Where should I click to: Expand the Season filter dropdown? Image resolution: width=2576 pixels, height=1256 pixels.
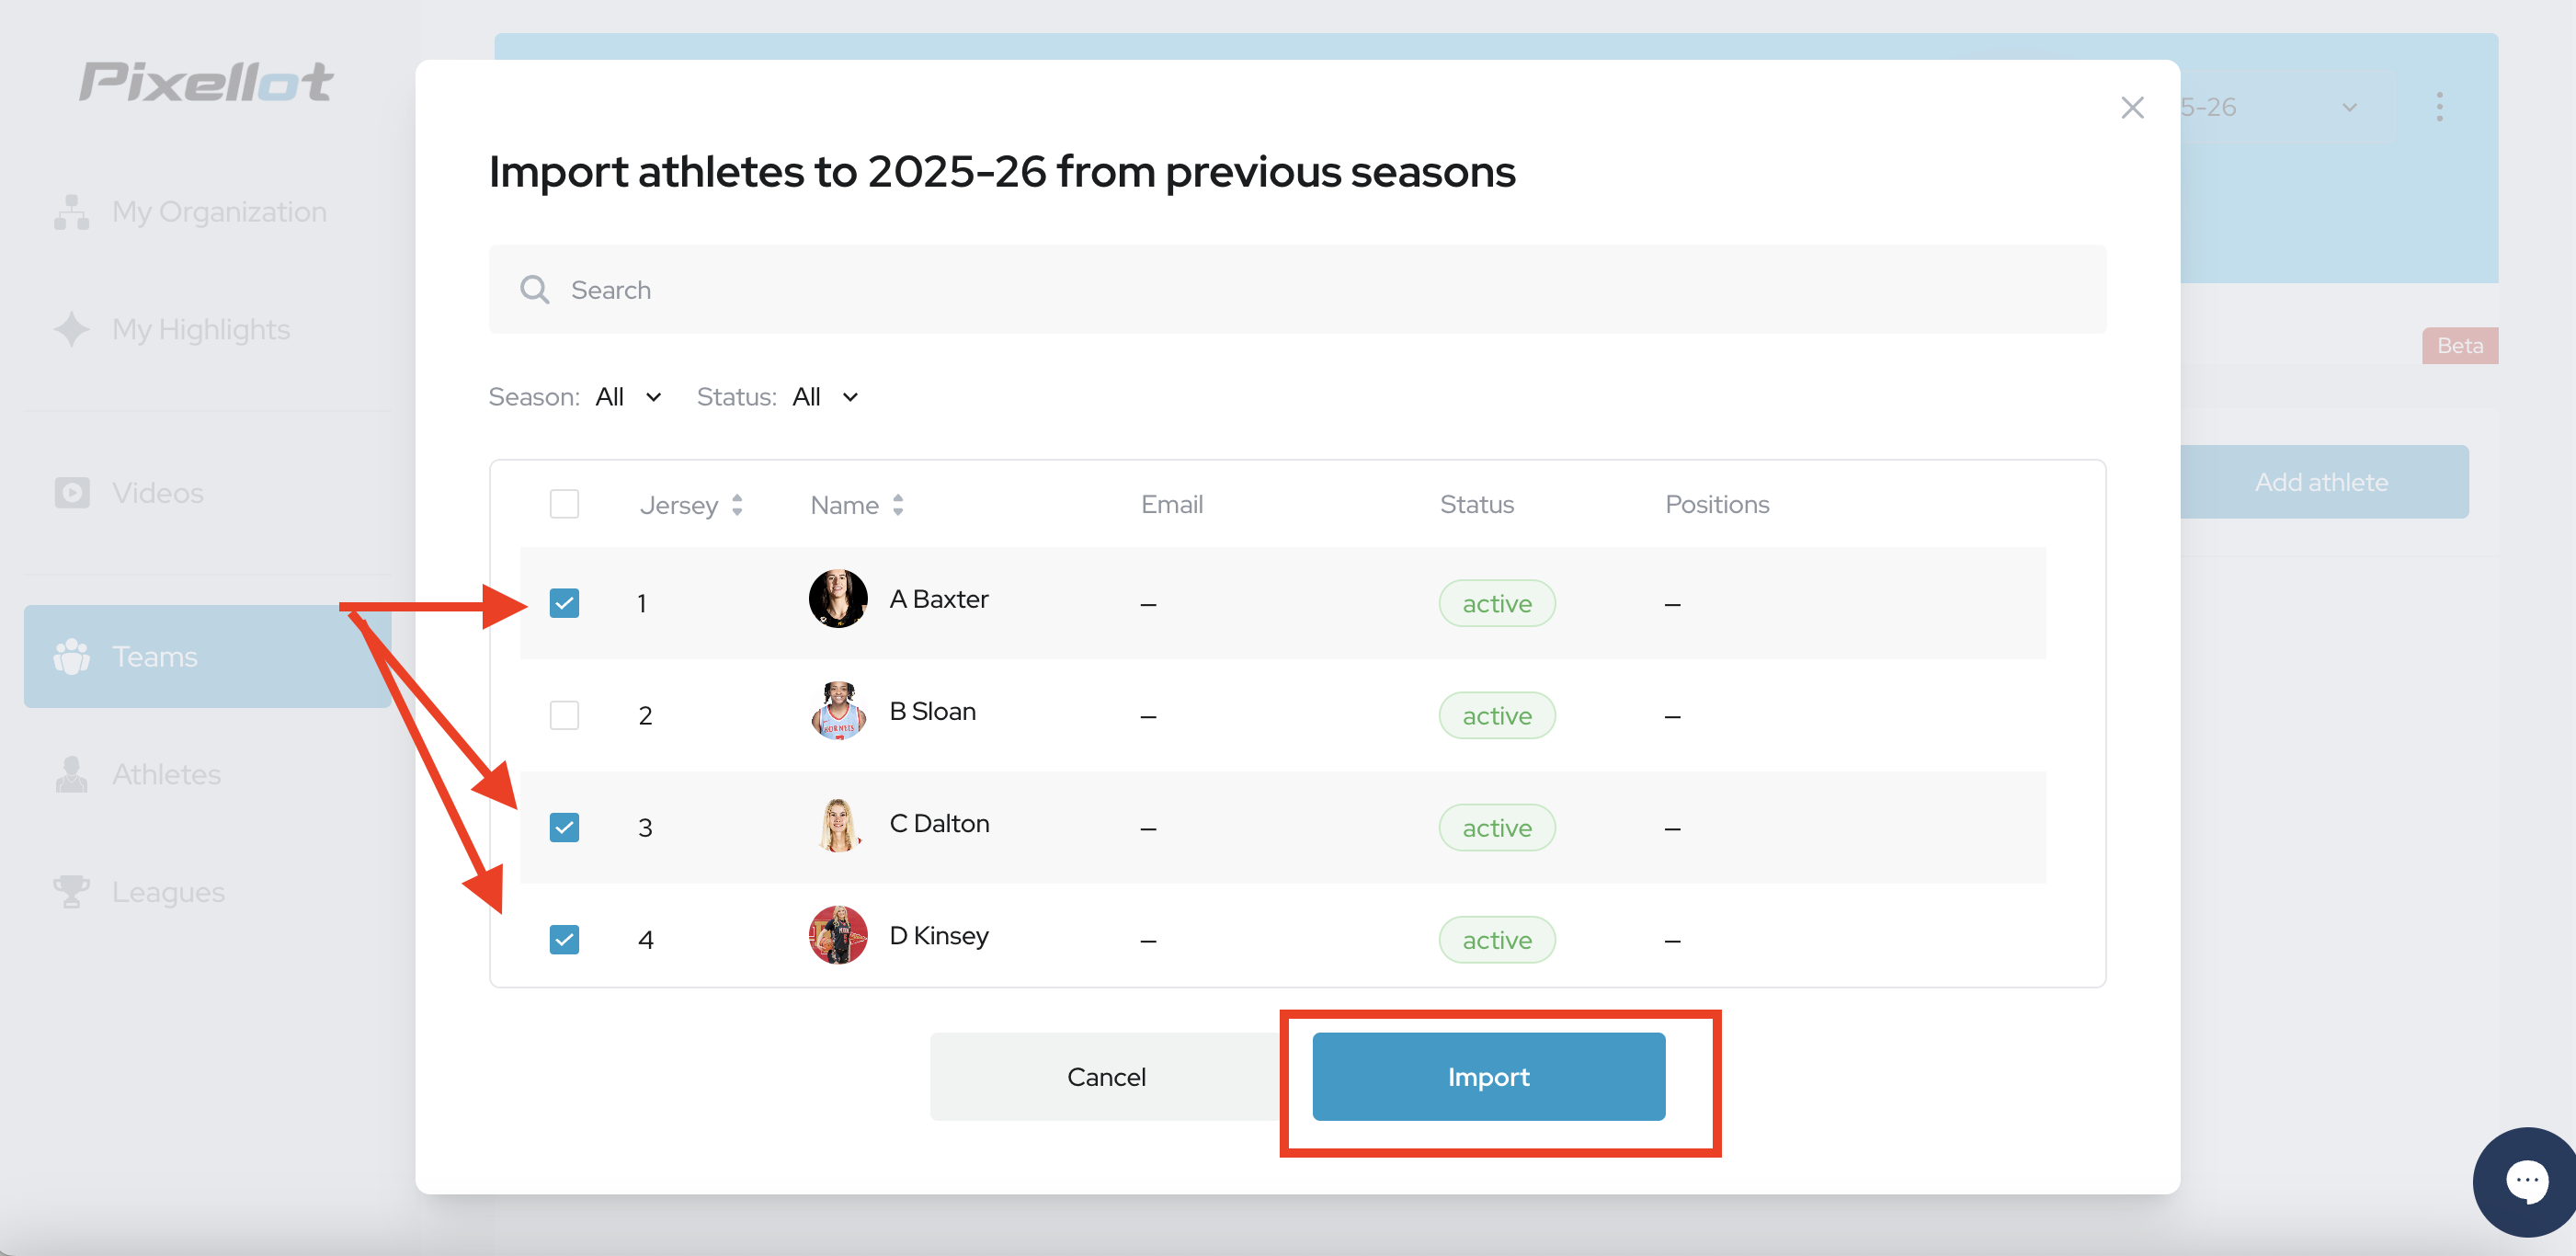coord(628,397)
